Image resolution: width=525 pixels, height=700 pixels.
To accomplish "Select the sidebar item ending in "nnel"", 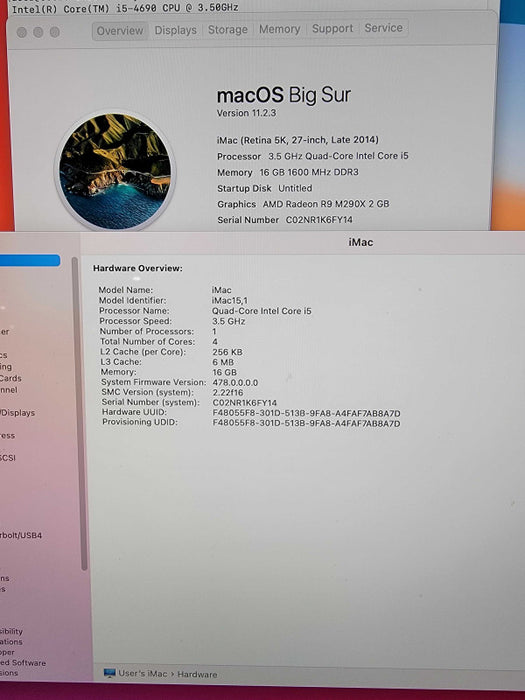I will tap(9, 390).
